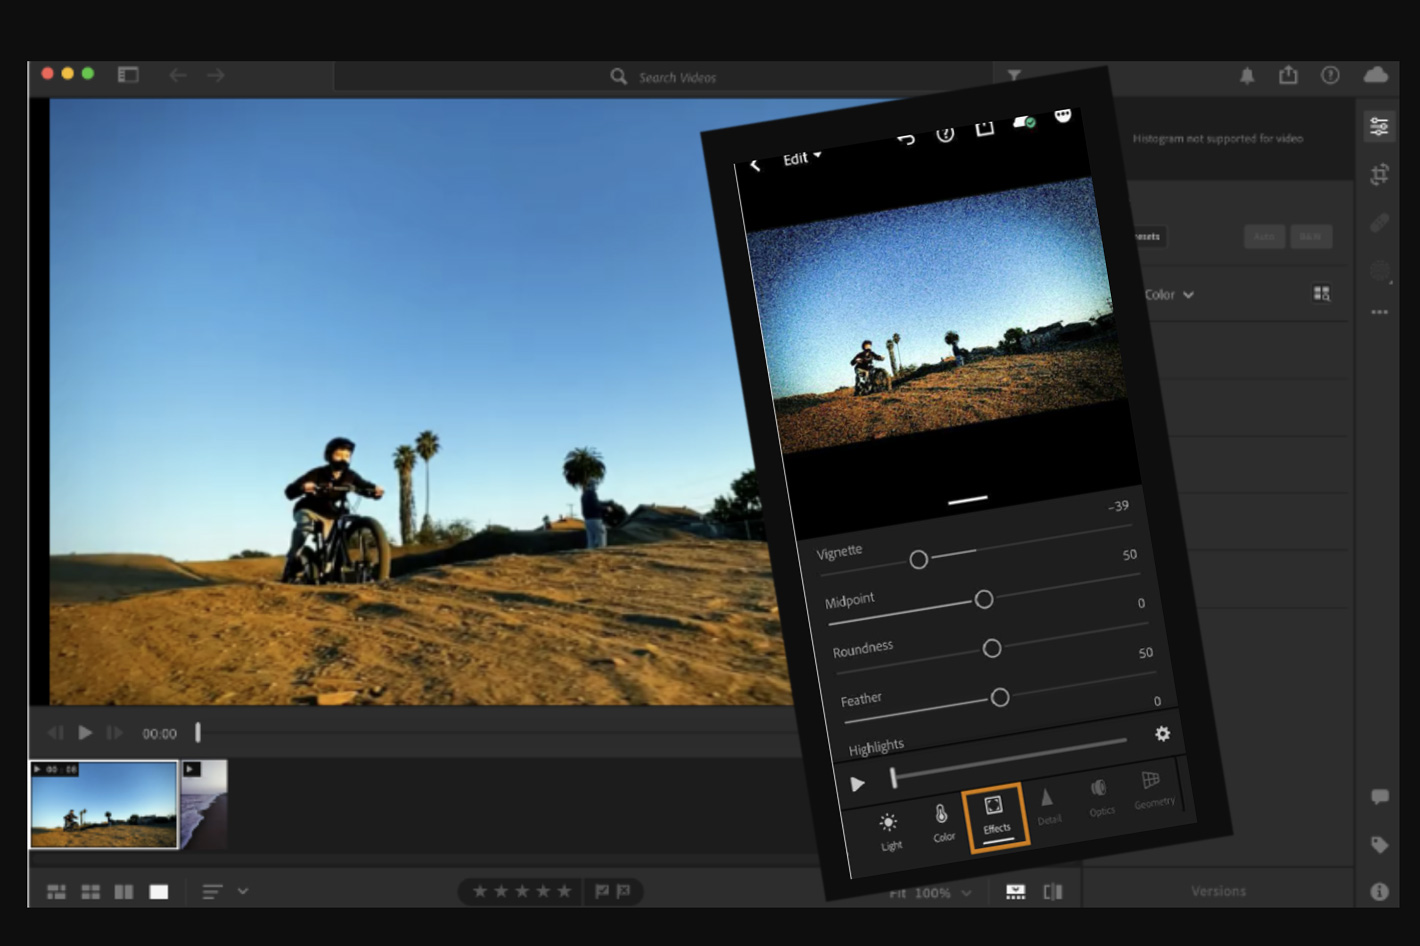This screenshot has width=1420, height=946.
Task: Open the comments speech bubble icon
Action: [x=1380, y=797]
